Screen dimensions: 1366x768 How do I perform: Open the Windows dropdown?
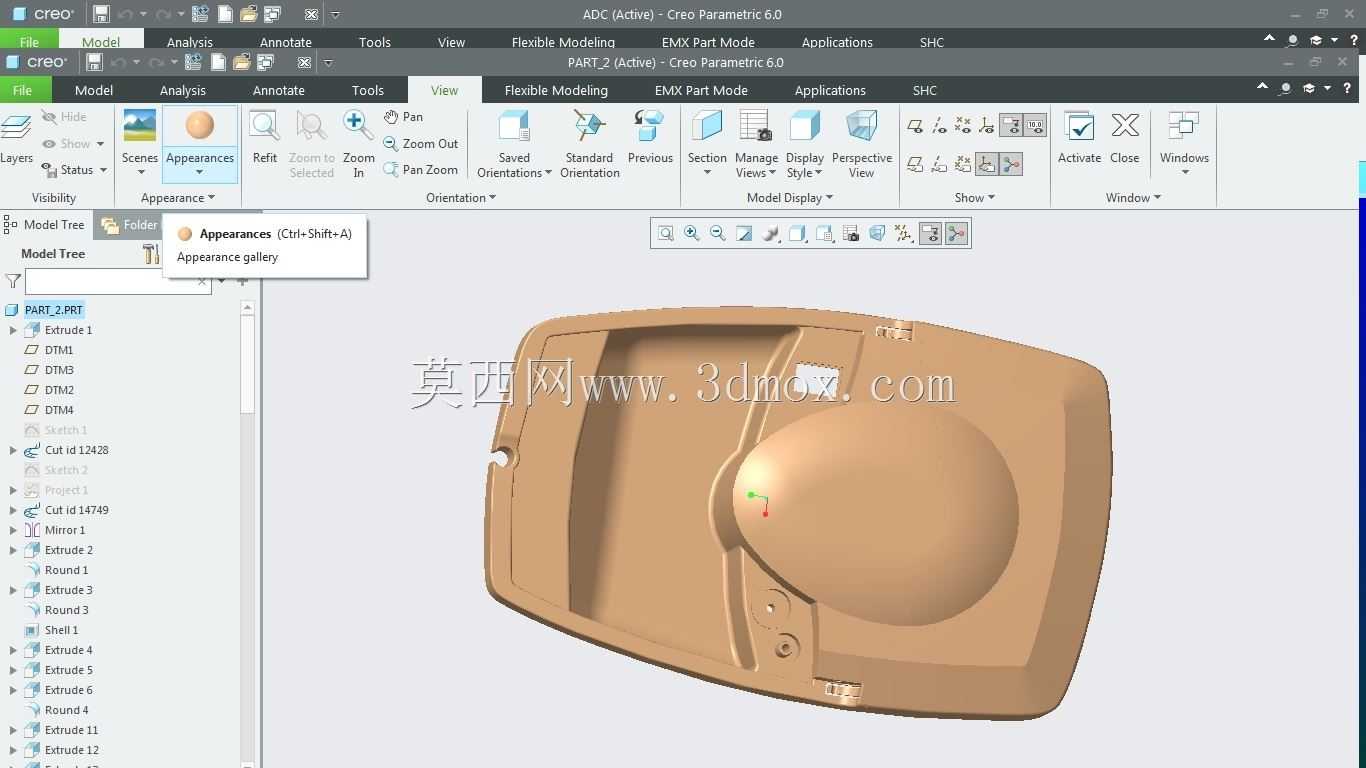point(1185,172)
